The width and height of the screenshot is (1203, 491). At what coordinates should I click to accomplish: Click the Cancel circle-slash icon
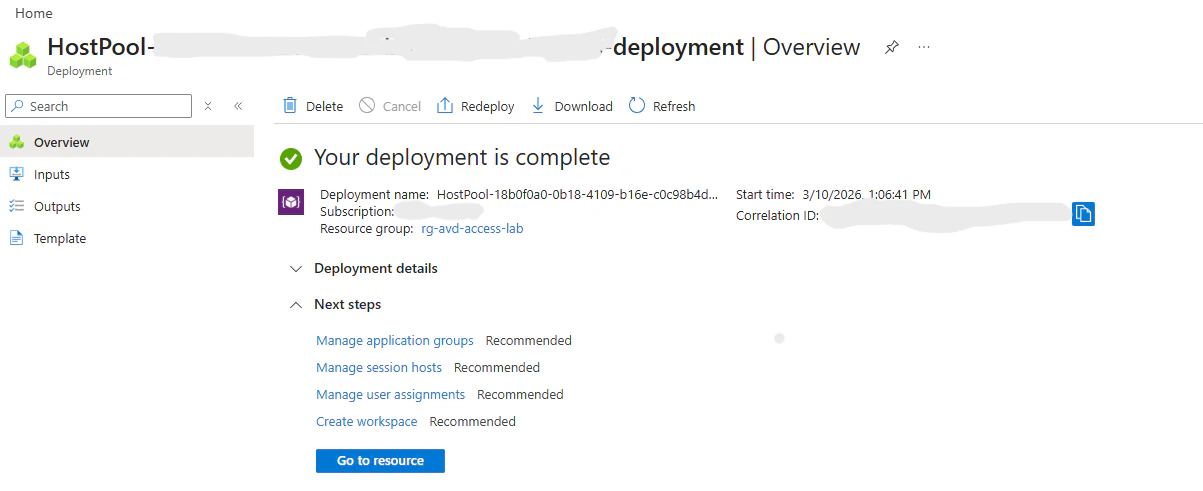click(367, 106)
